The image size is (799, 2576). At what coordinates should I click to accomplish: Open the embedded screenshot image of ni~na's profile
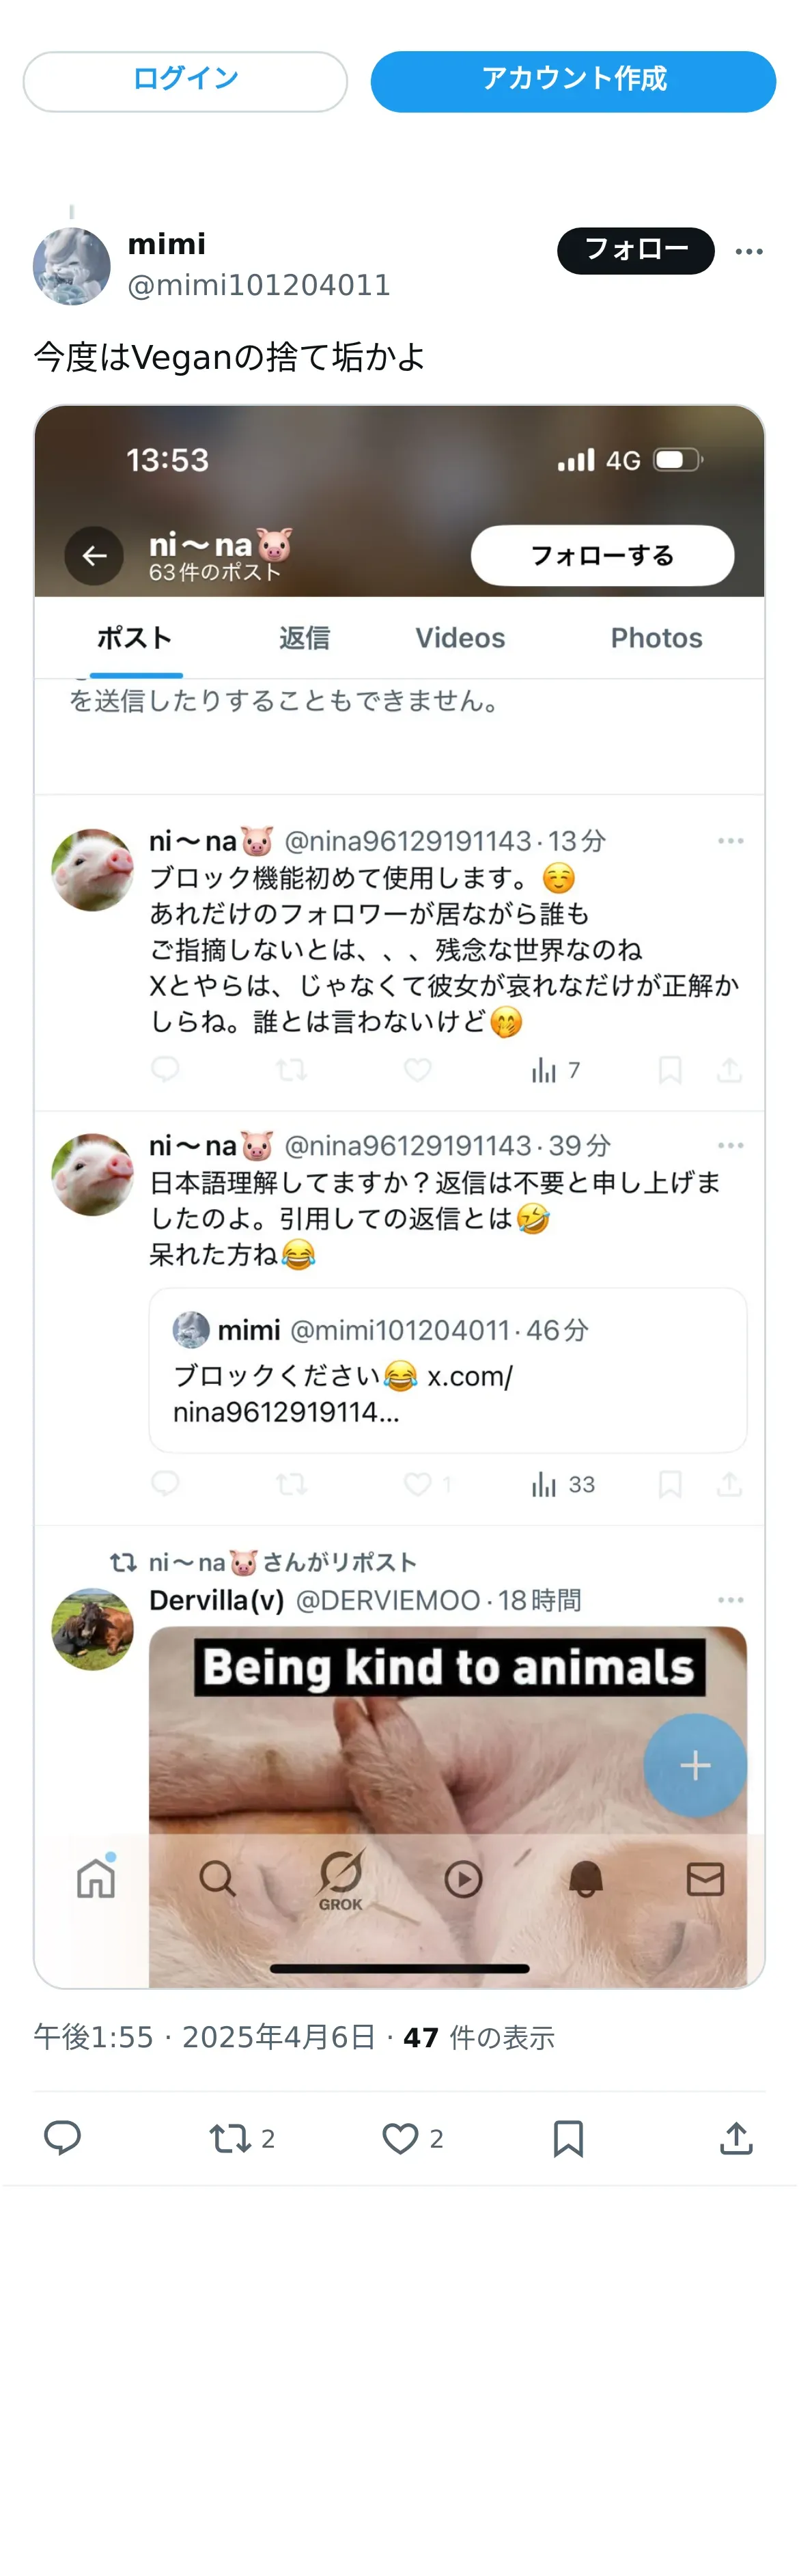click(400, 1196)
